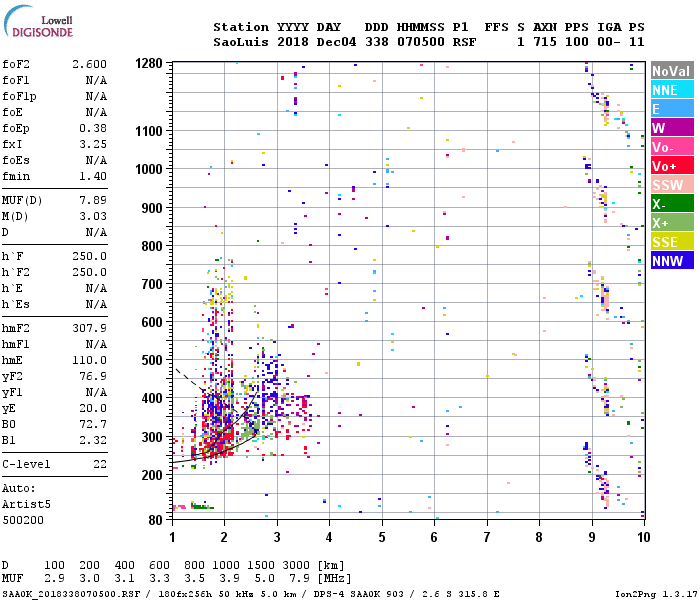Image resolution: width=700 pixels, height=600 pixels.
Task: Click the 500 km height axis label
Action: pos(152,360)
